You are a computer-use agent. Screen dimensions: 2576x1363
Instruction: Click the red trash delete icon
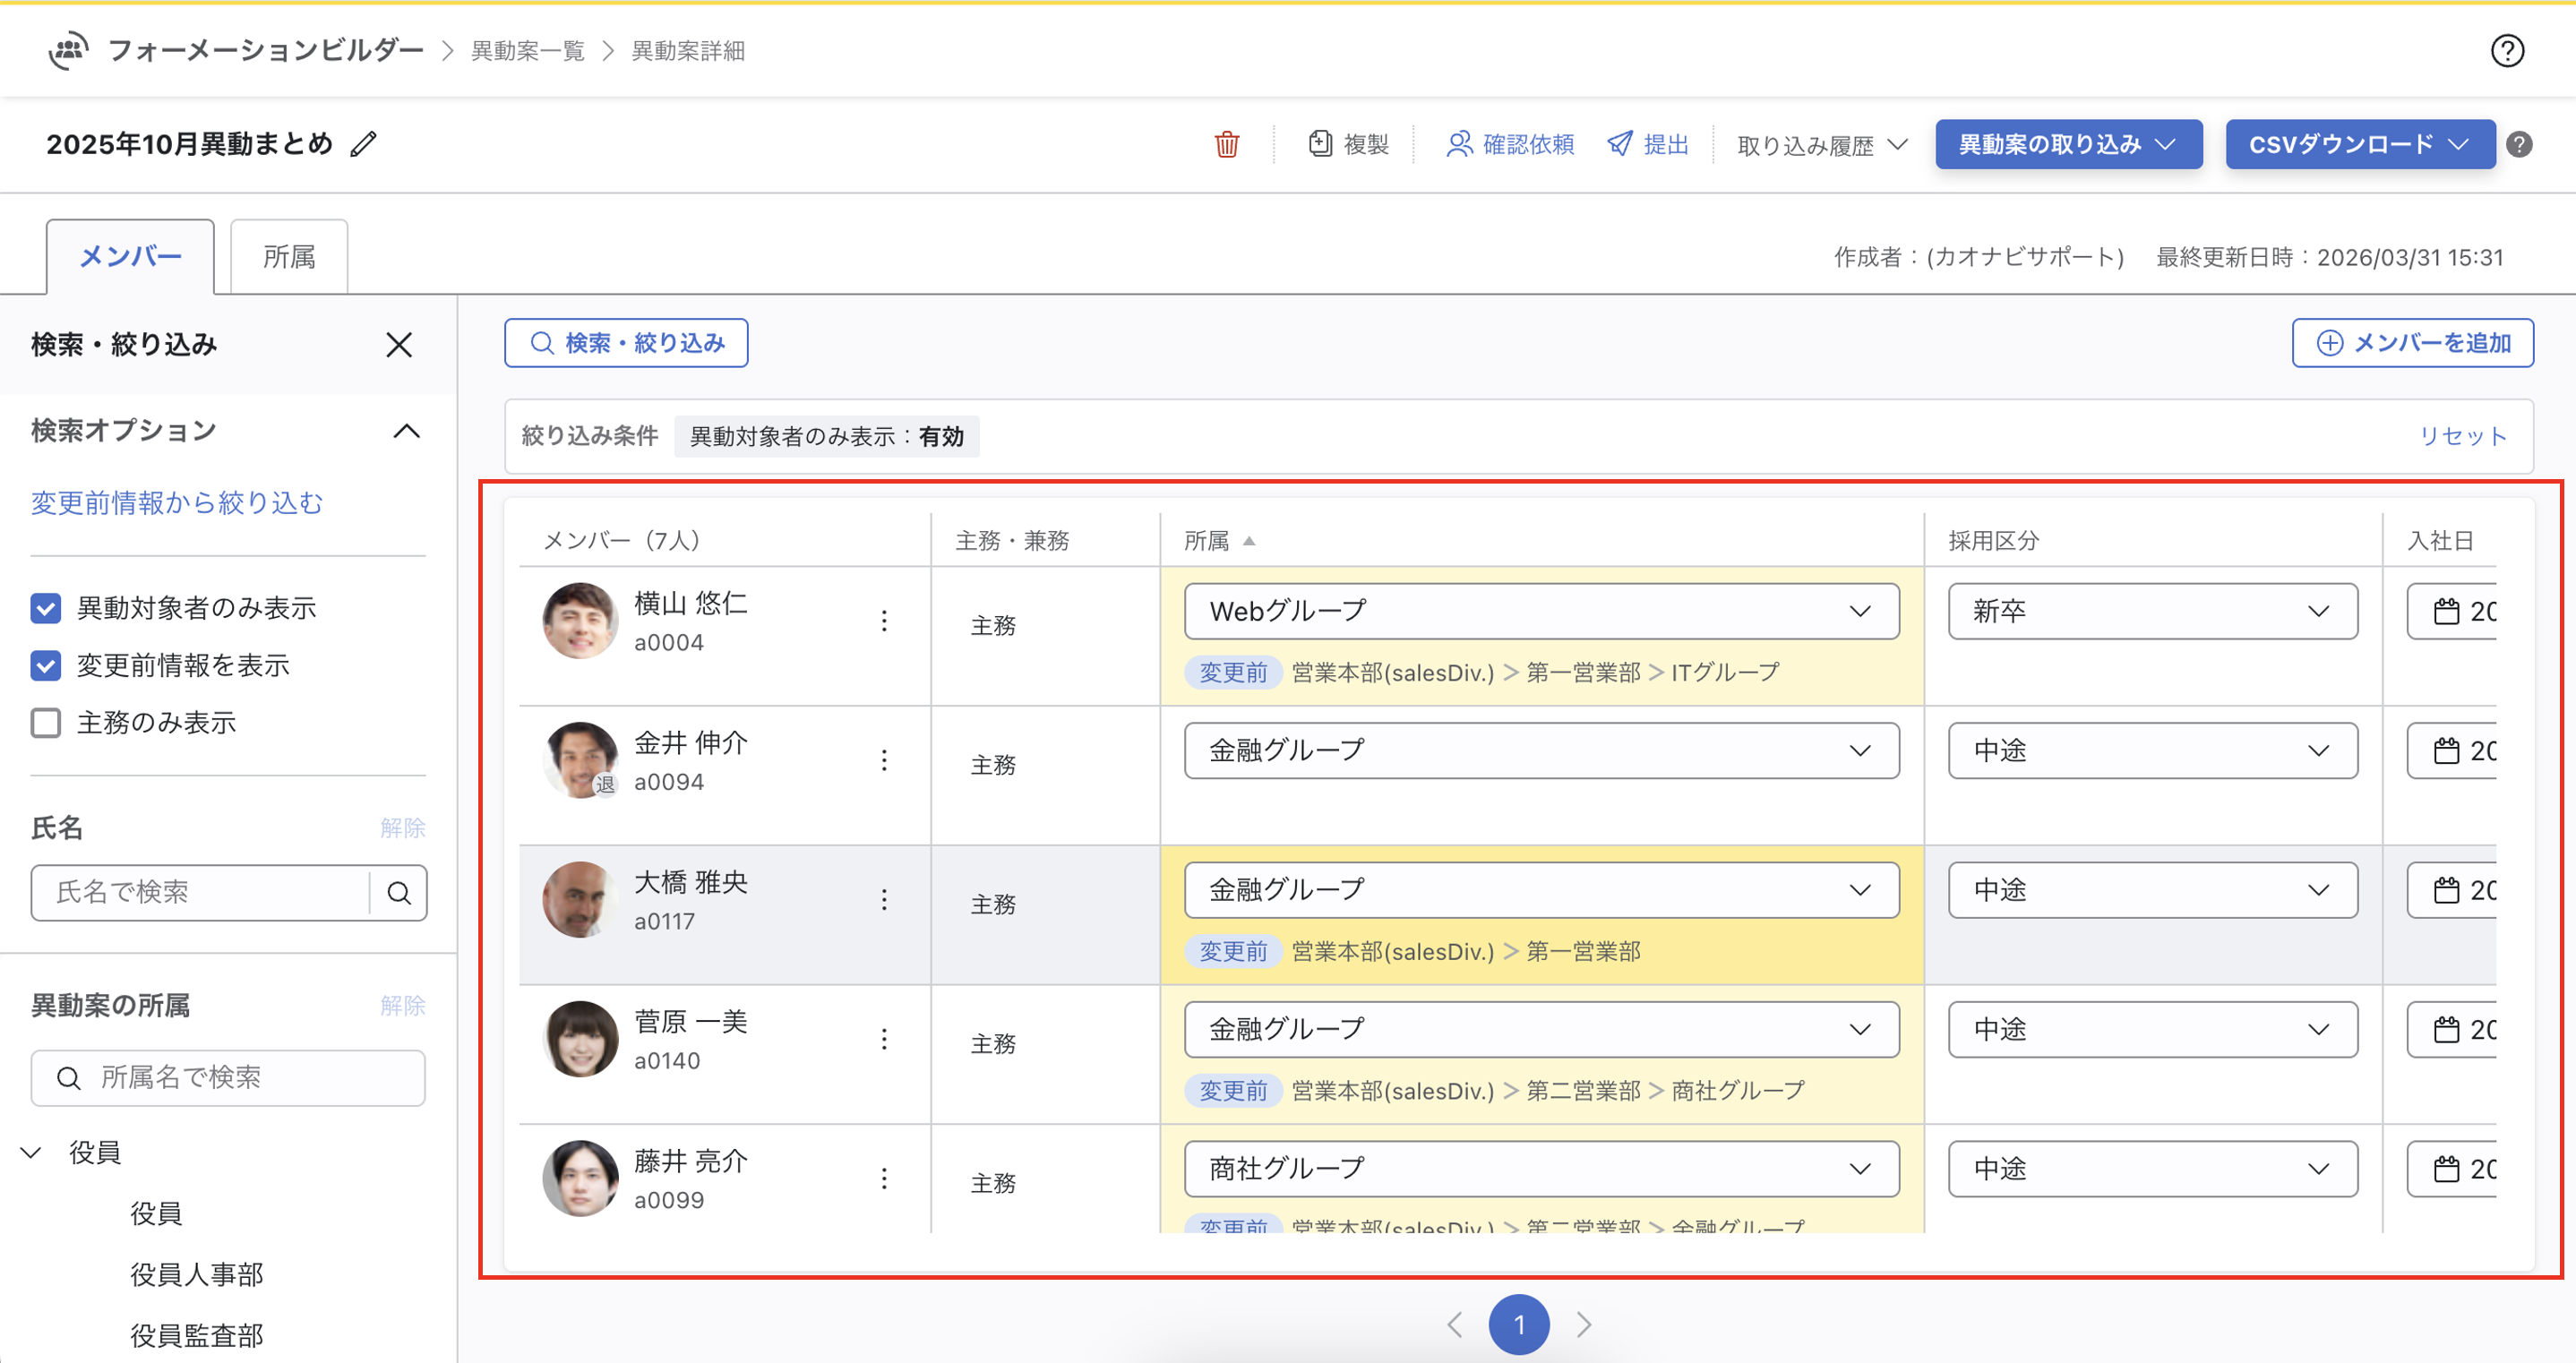pos(1226,145)
